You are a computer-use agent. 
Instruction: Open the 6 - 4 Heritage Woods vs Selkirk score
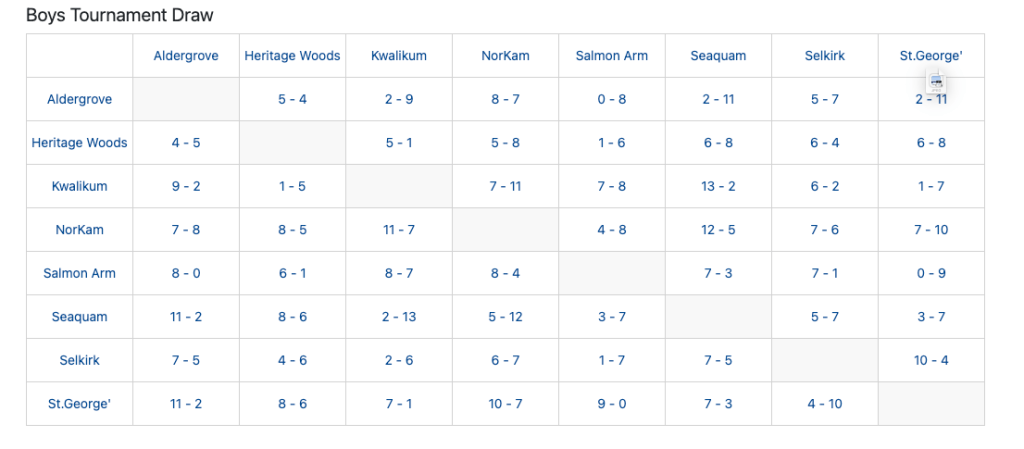click(x=825, y=143)
